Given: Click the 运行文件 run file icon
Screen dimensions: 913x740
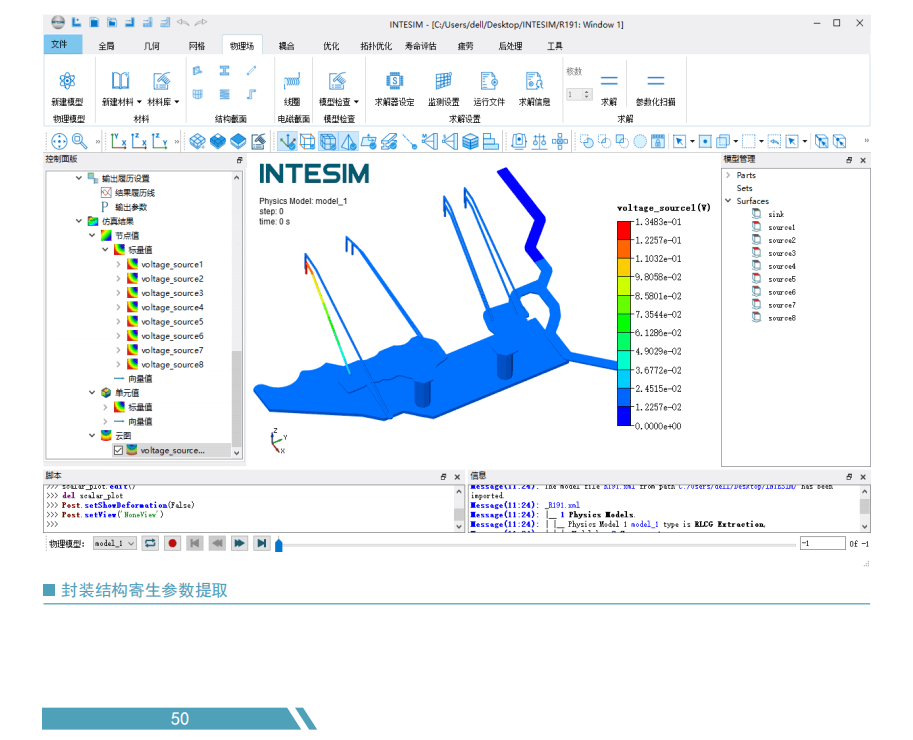Looking at the screenshot, I should 488,83.
